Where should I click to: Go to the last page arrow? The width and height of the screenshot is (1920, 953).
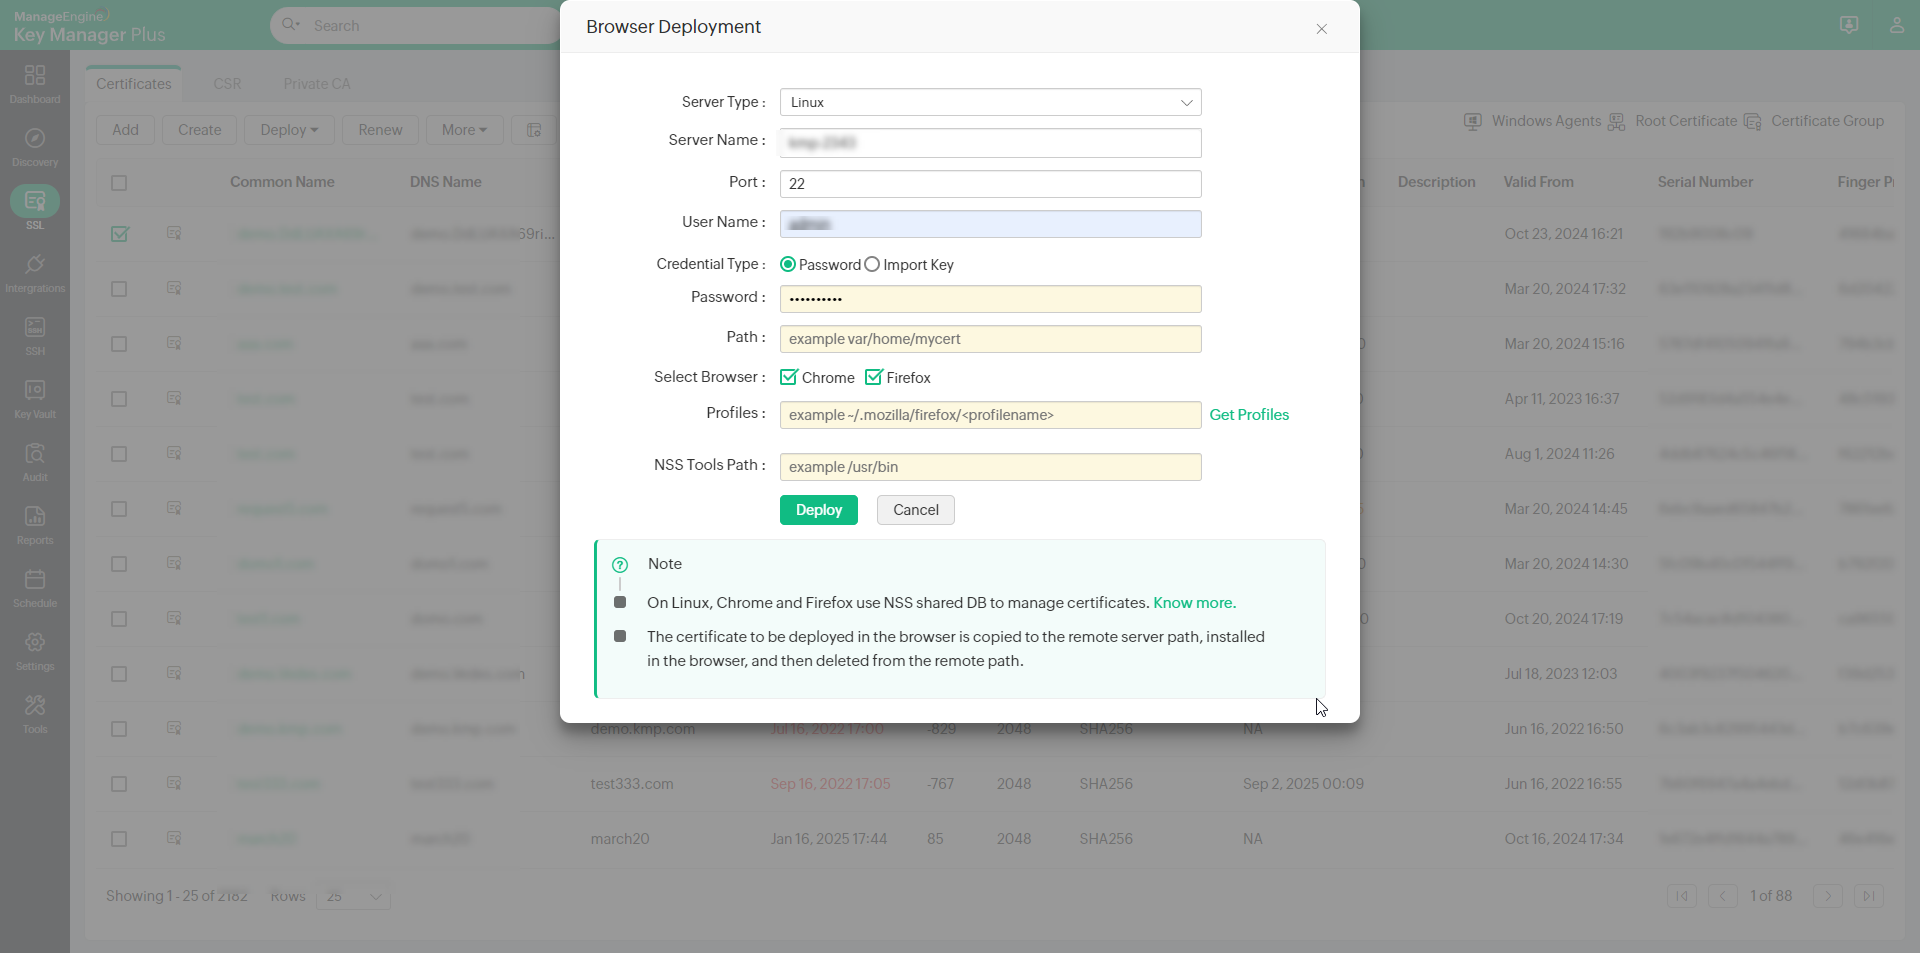tap(1869, 896)
